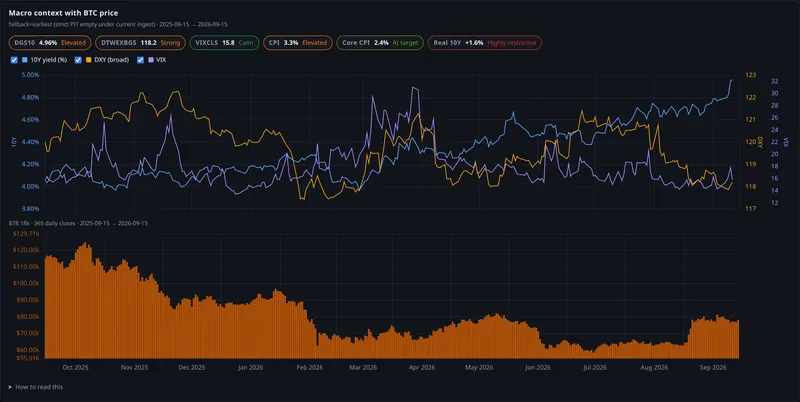Click the 'DXY (broad)' legend label
Image resolution: width=800 pixels, height=402 pixels.
[111, 60]
